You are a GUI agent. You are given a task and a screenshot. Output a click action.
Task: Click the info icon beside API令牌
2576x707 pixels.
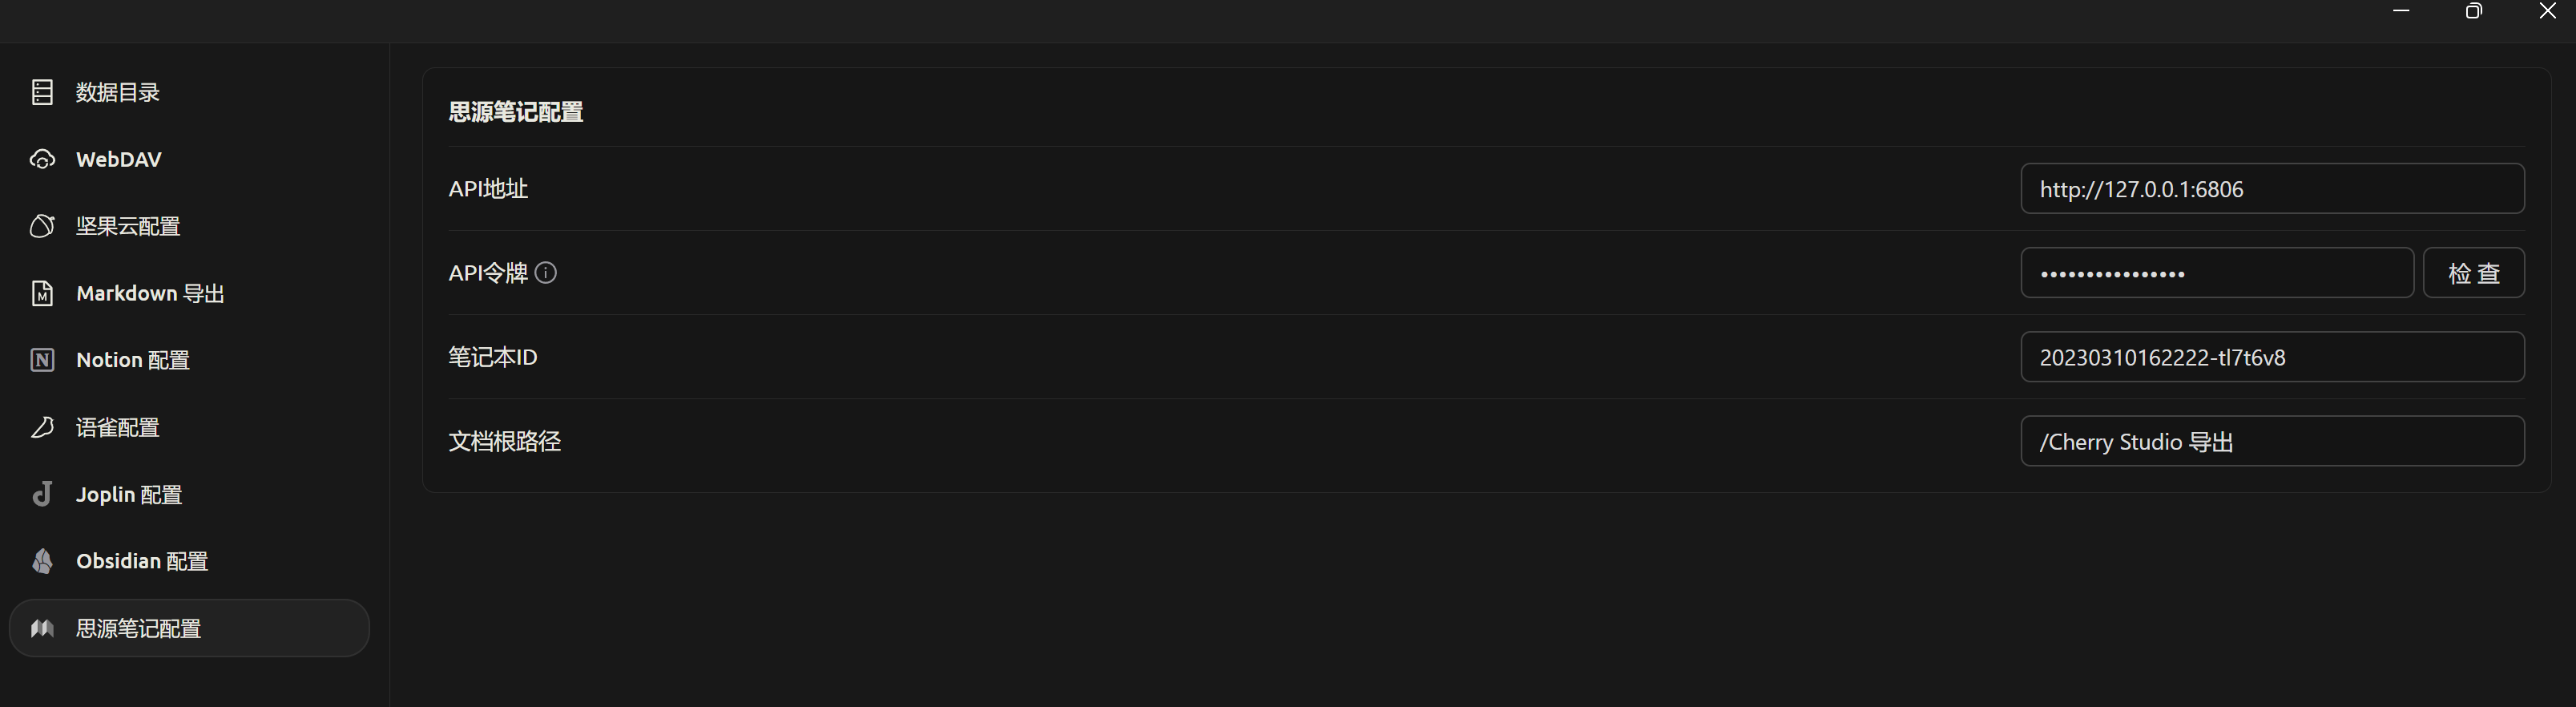(x=546, y=272)
